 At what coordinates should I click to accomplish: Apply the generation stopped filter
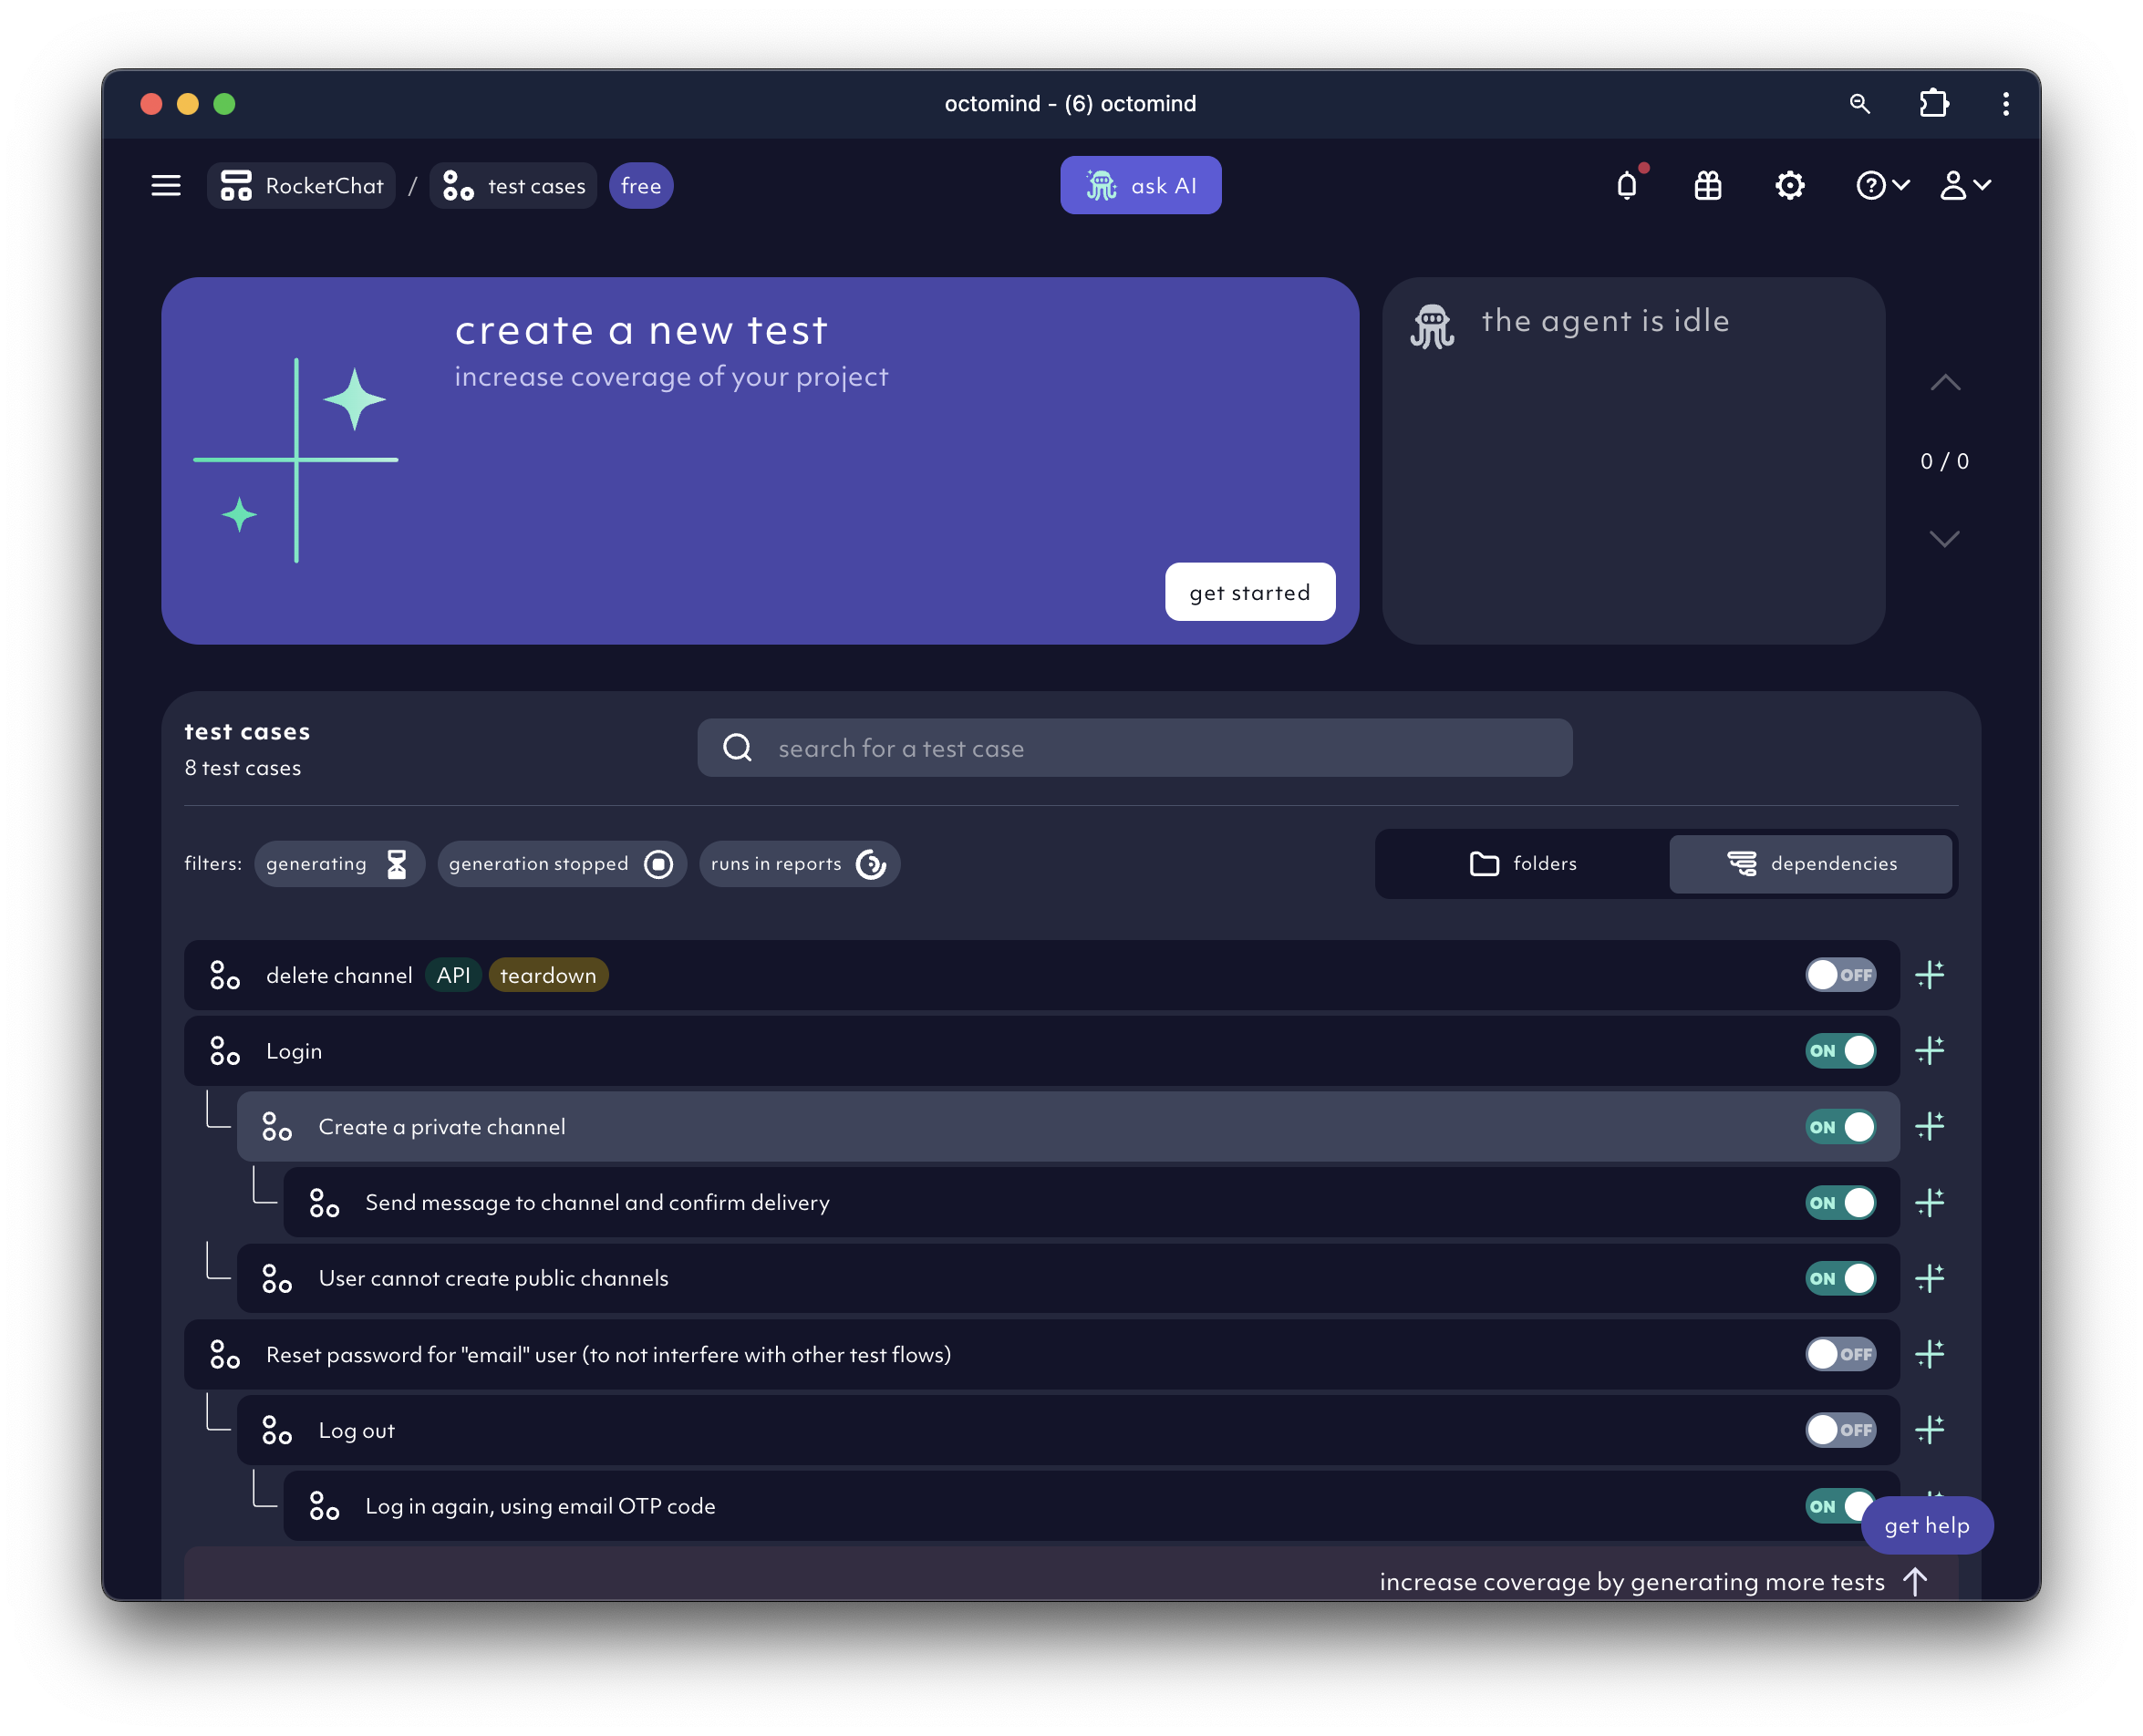click(562, 864)
